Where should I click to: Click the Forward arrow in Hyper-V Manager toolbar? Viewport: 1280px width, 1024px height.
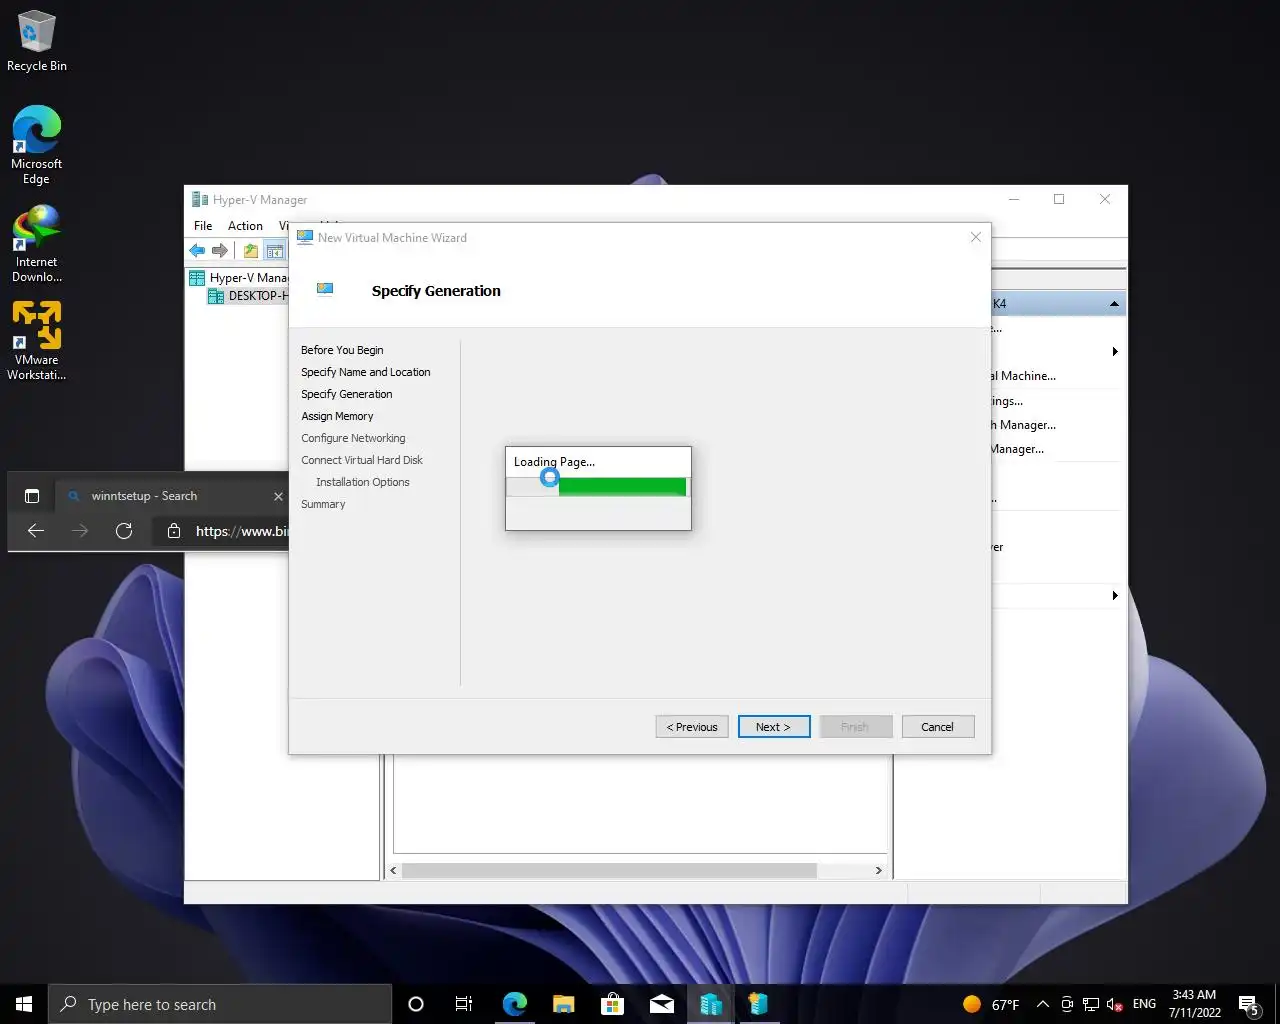tap(220, 251)
